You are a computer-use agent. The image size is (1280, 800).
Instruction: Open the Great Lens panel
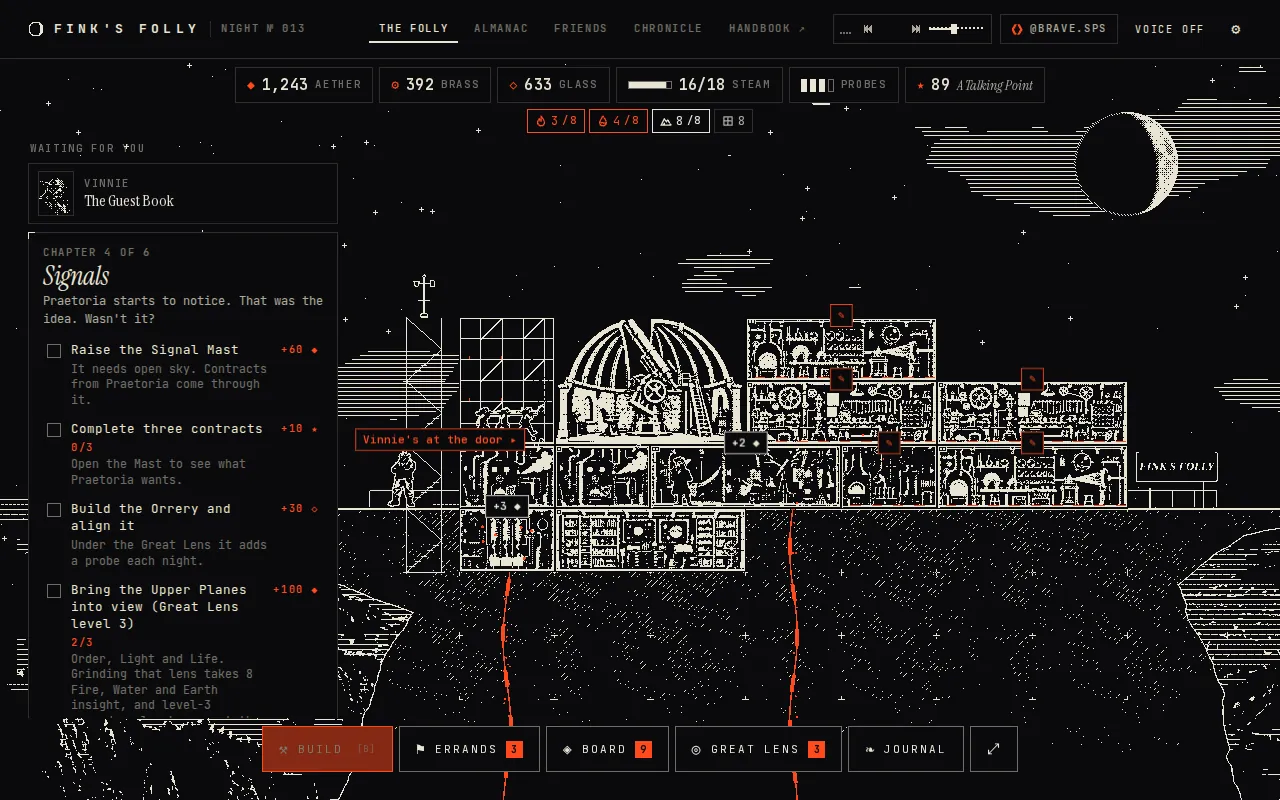[x=758, y=749]
